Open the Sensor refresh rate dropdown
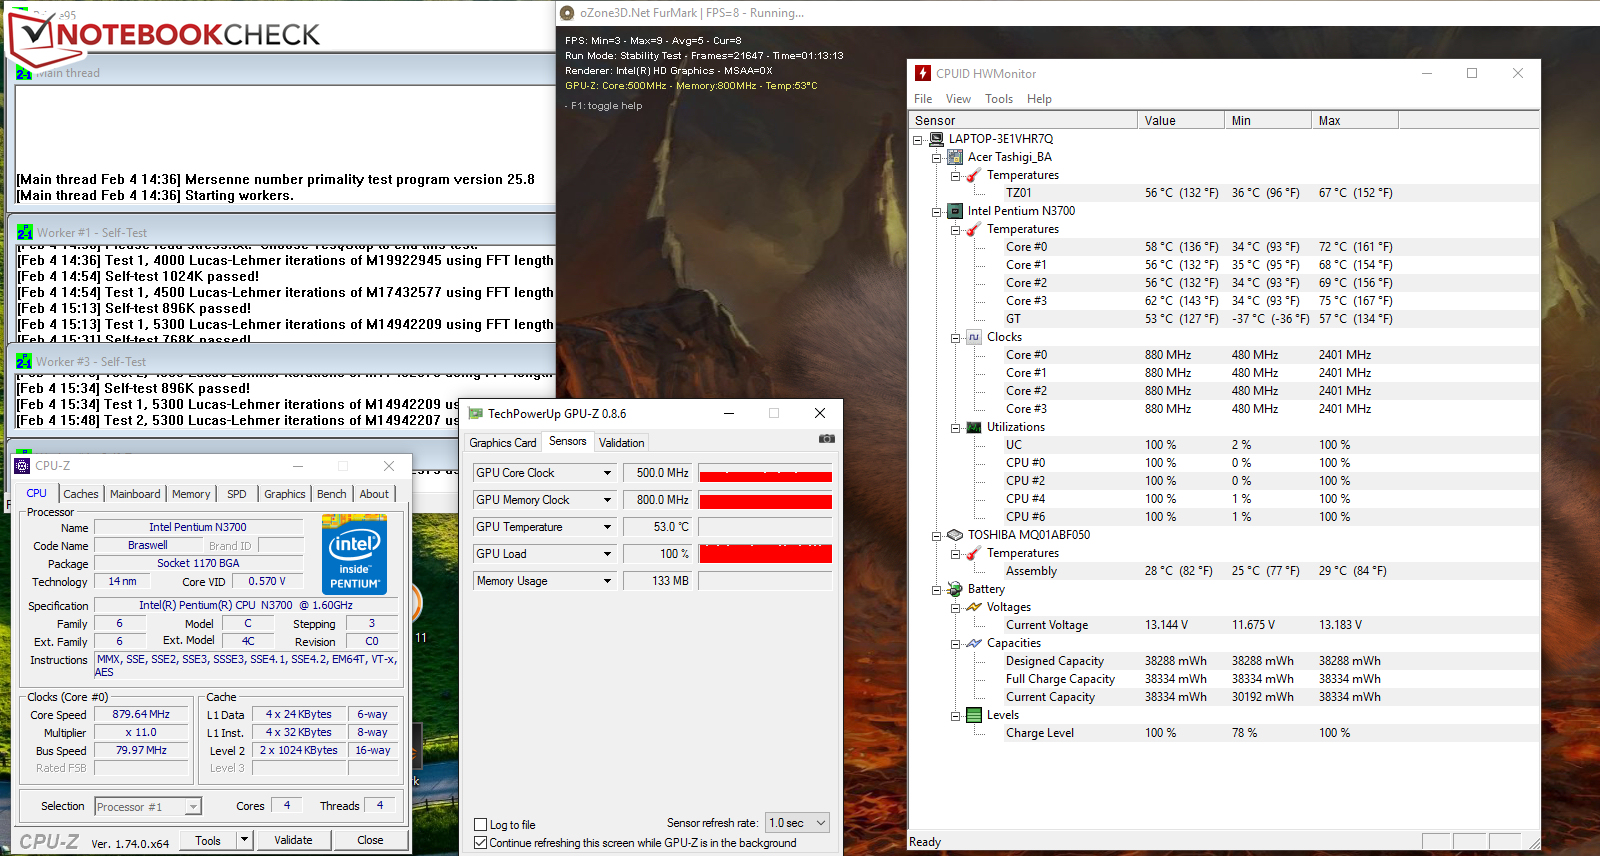The image size is (1600, 856). pyautogui.click(x=798, y=823)
